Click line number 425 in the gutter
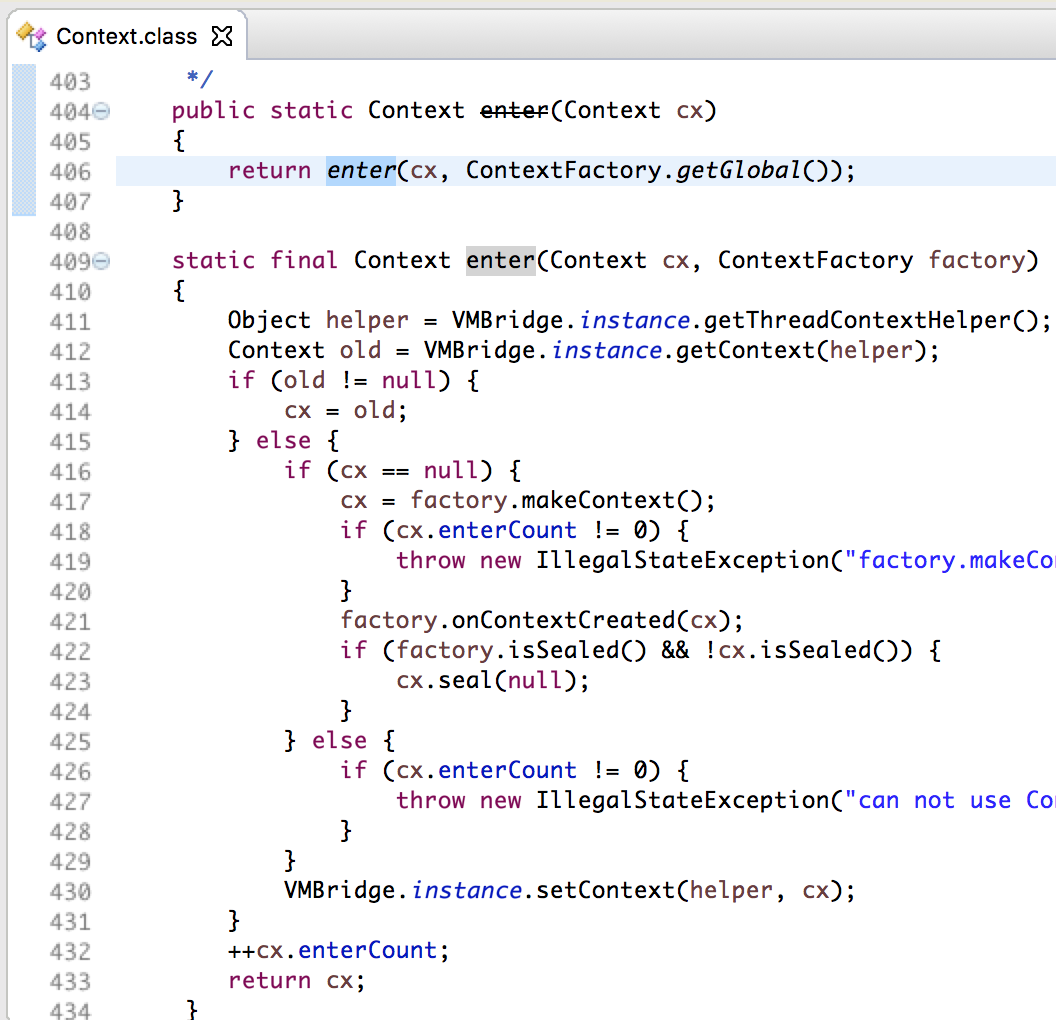 pos(70,742)
